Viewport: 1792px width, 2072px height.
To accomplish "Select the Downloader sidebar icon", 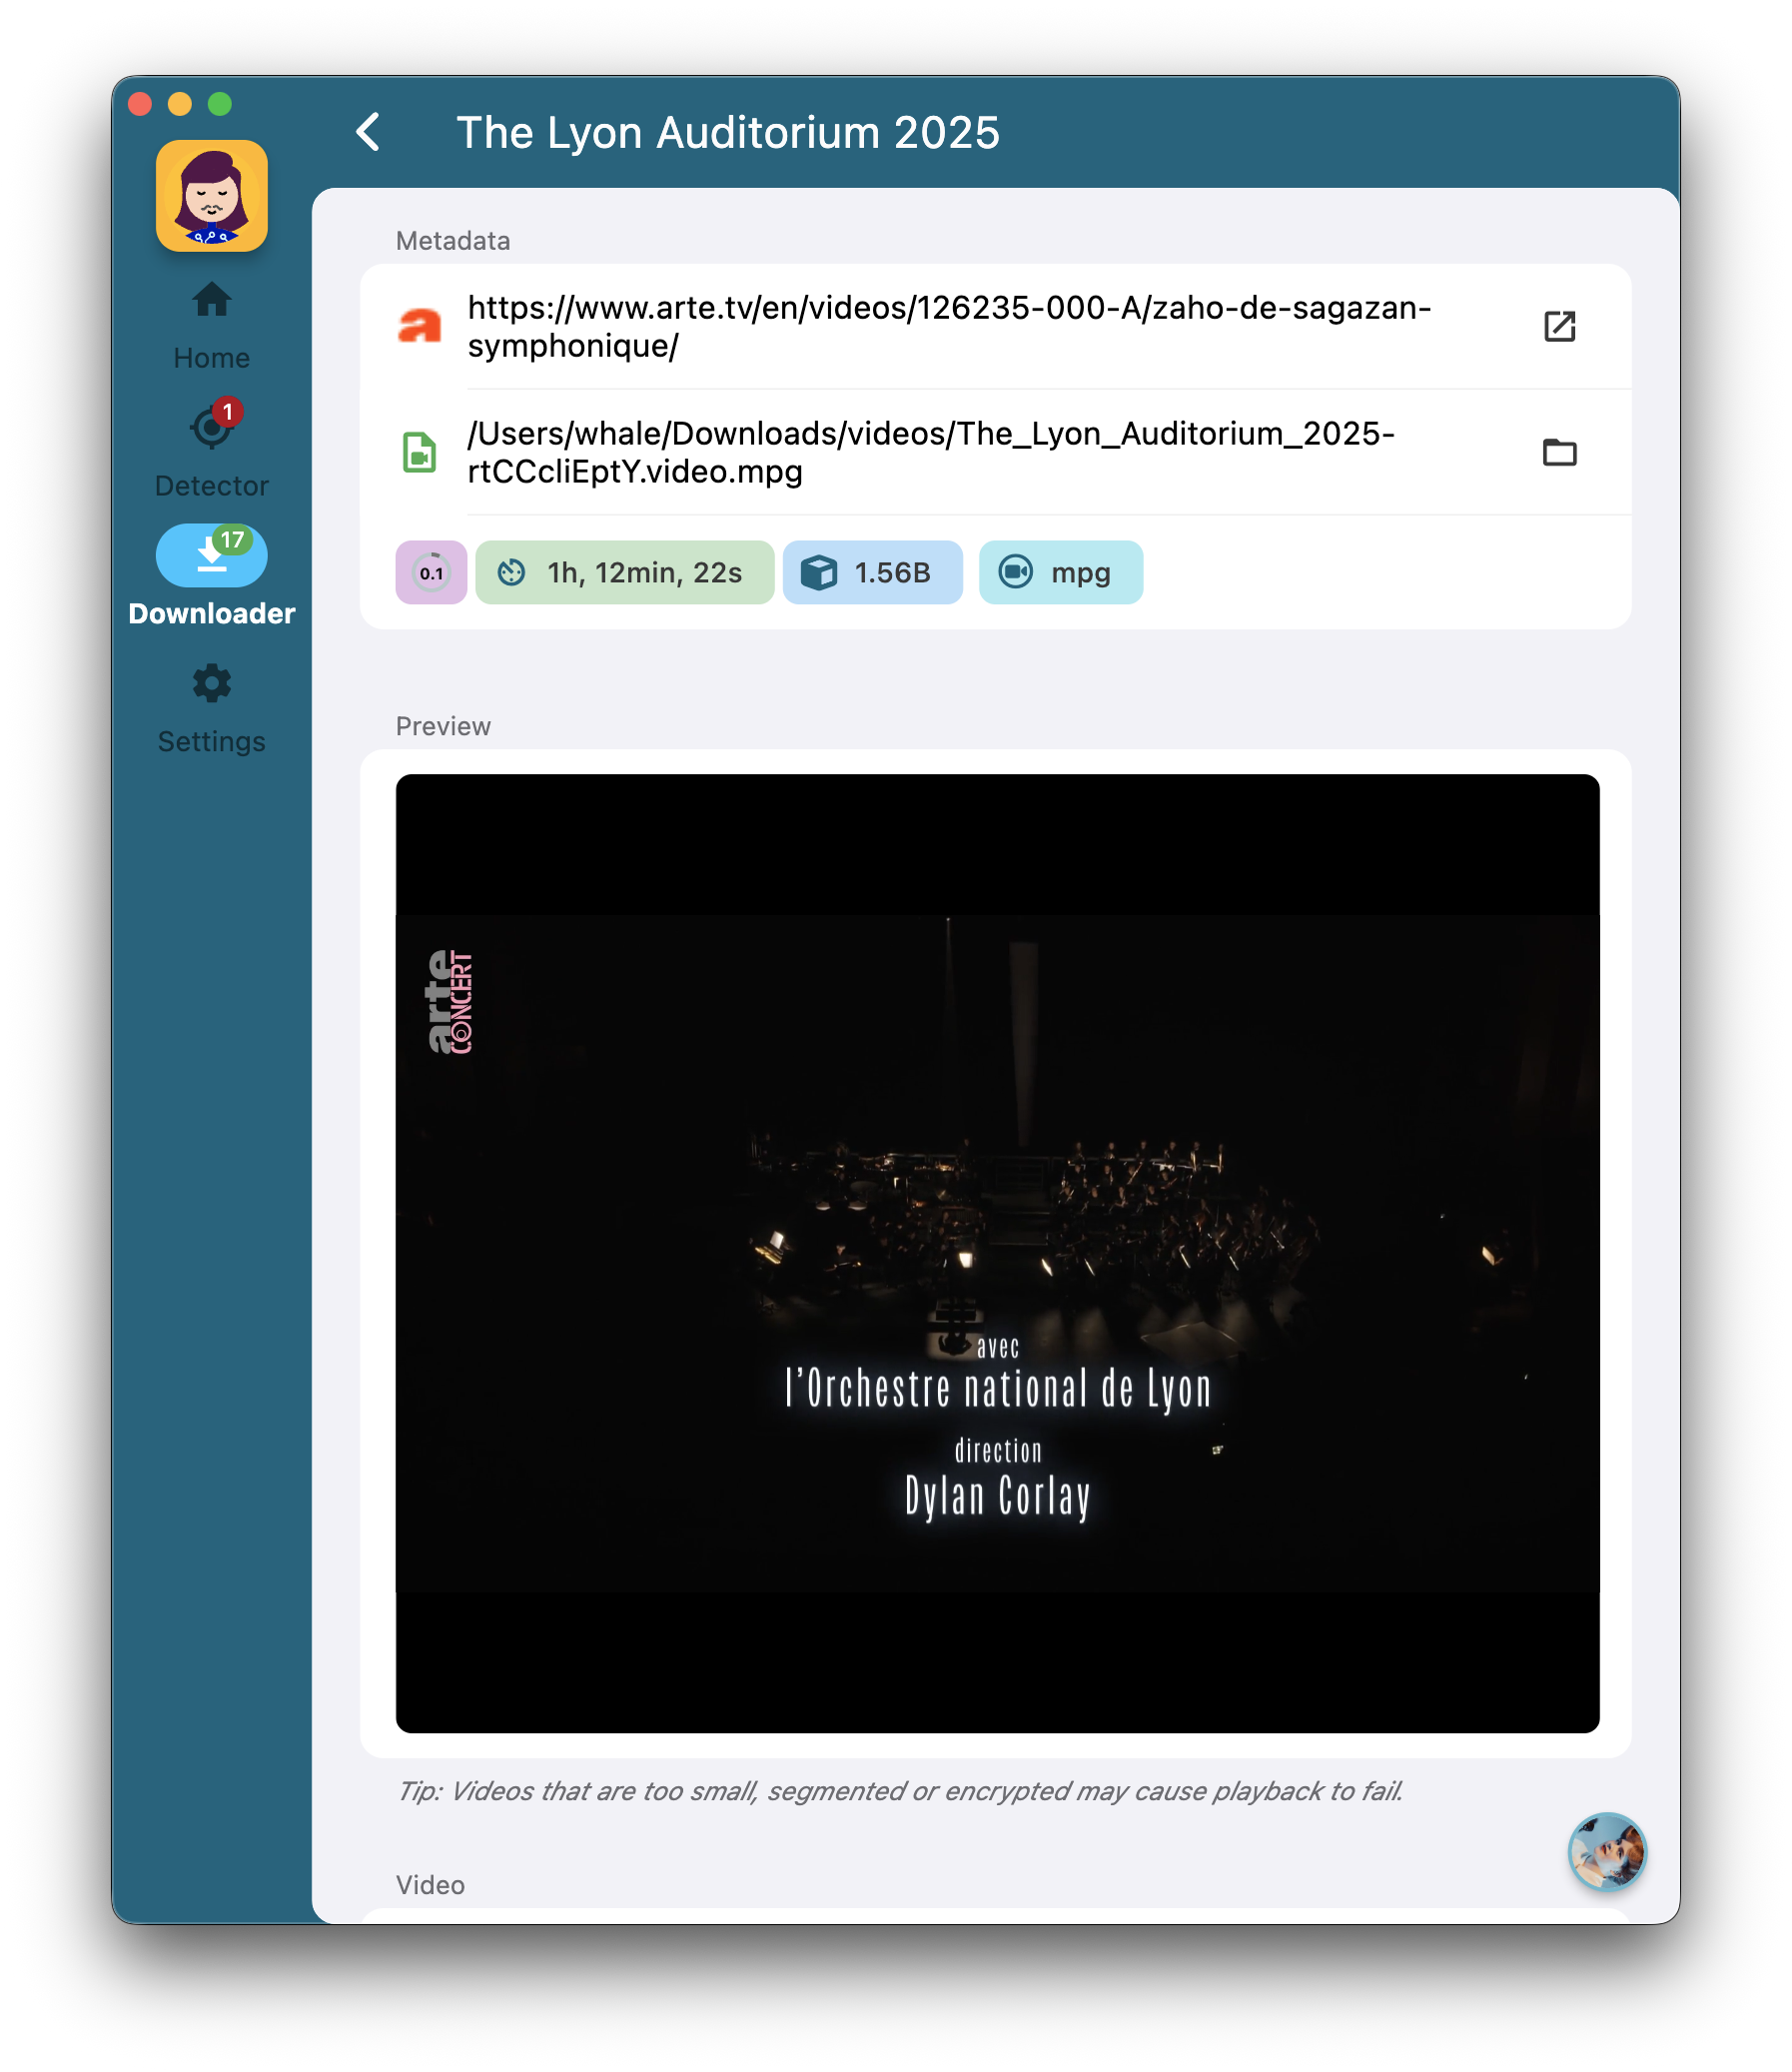I will (x=211, y=555).
